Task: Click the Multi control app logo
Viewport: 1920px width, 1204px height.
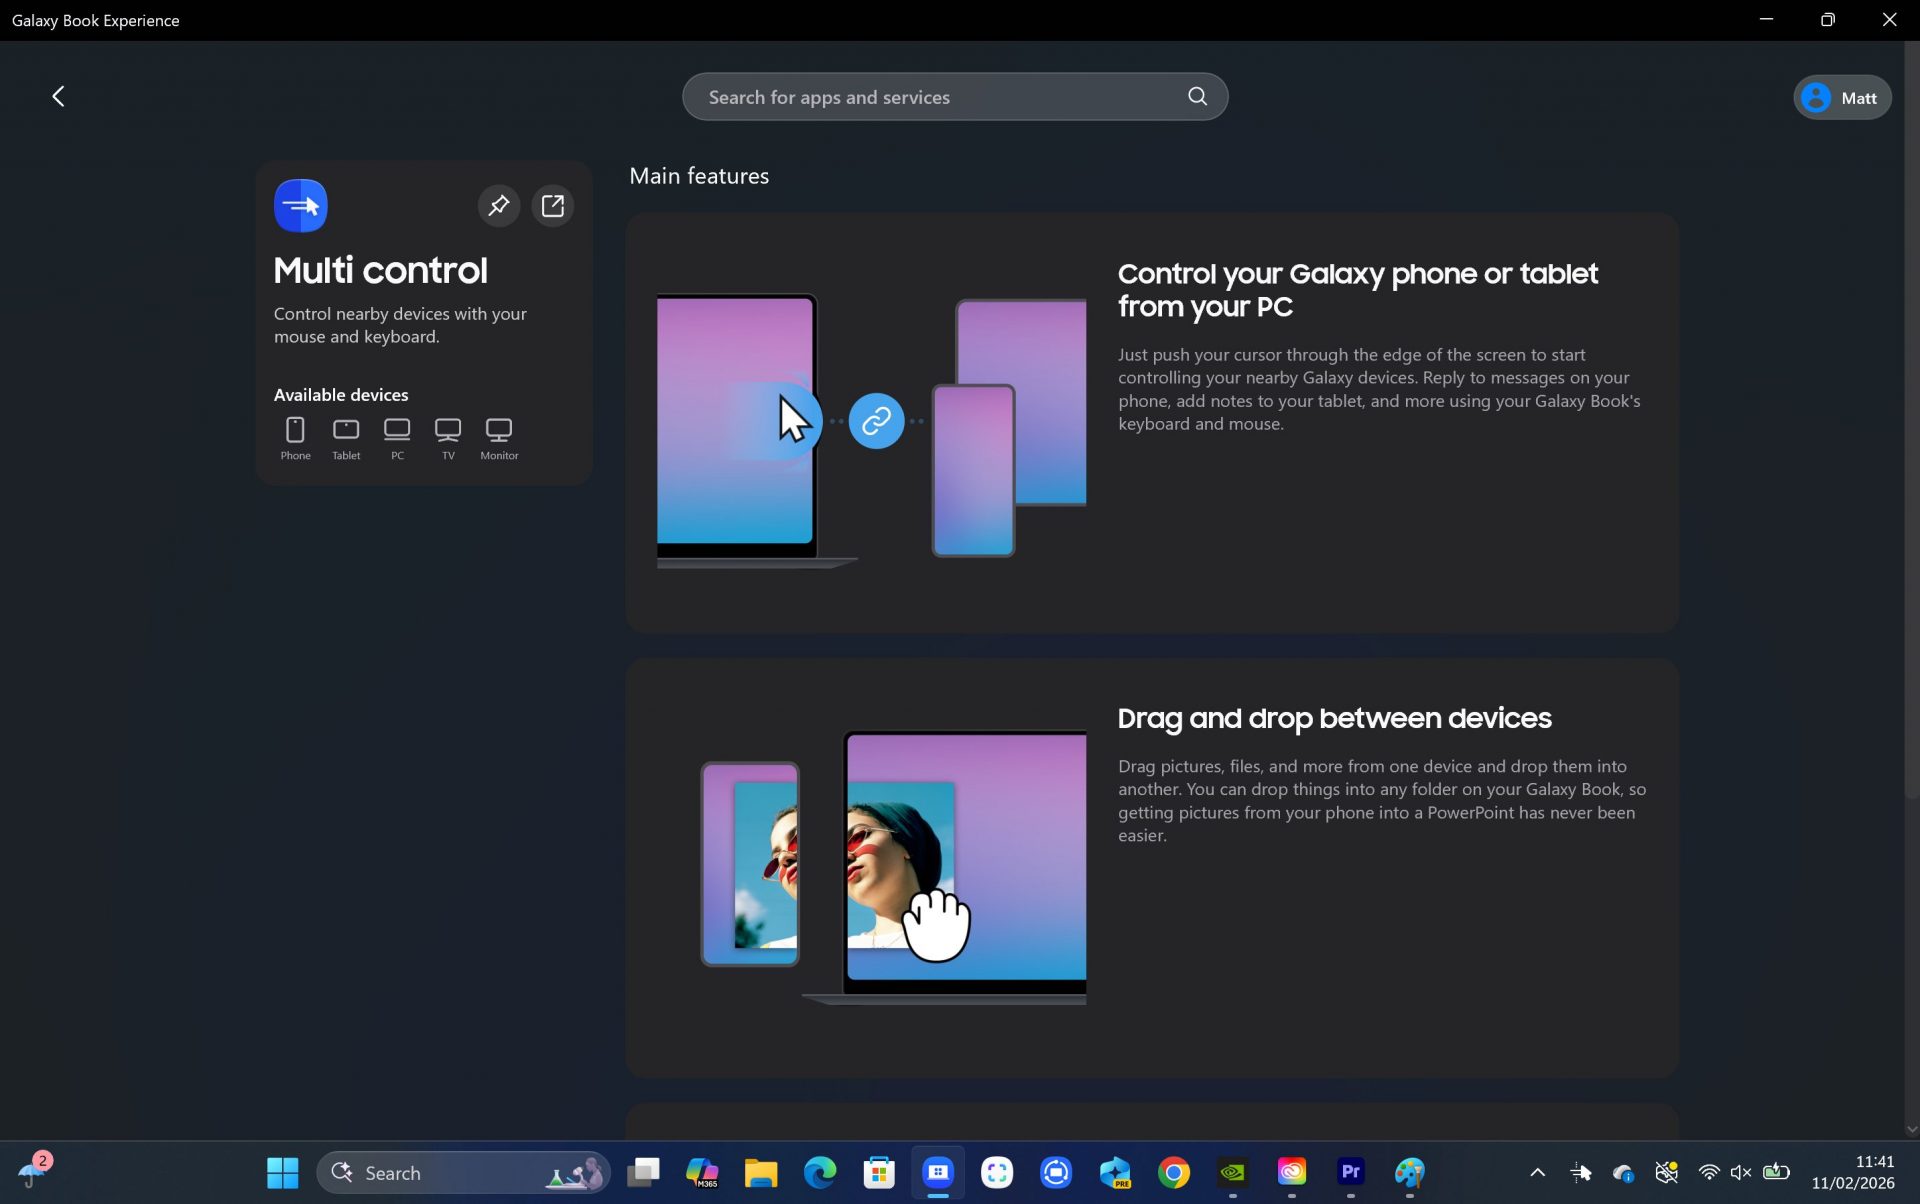Action: pyautogui.click(x=300, y=205)
